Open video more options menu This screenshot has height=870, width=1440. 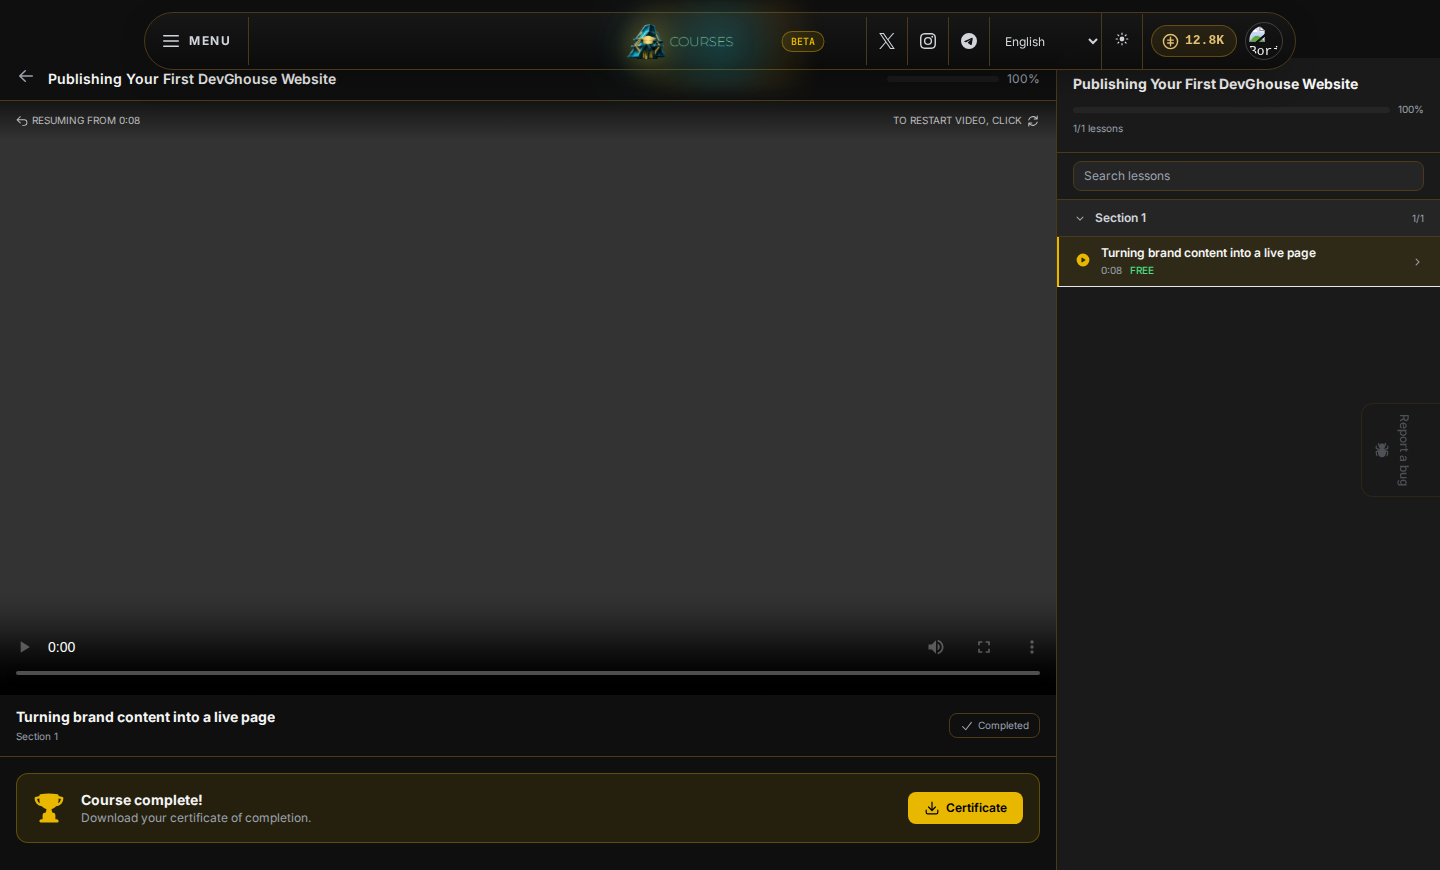click(1032, 647)
